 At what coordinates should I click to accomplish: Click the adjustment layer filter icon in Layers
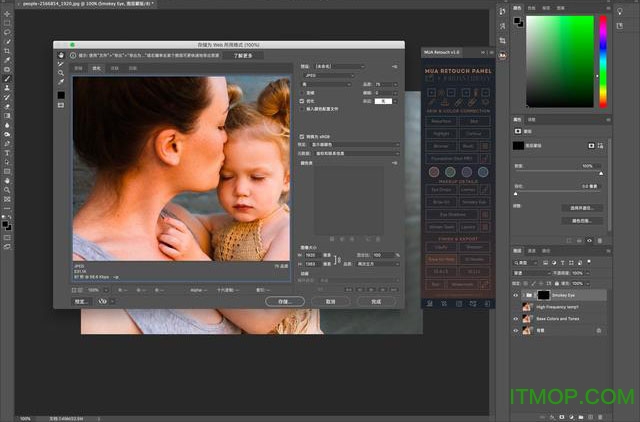554,263
